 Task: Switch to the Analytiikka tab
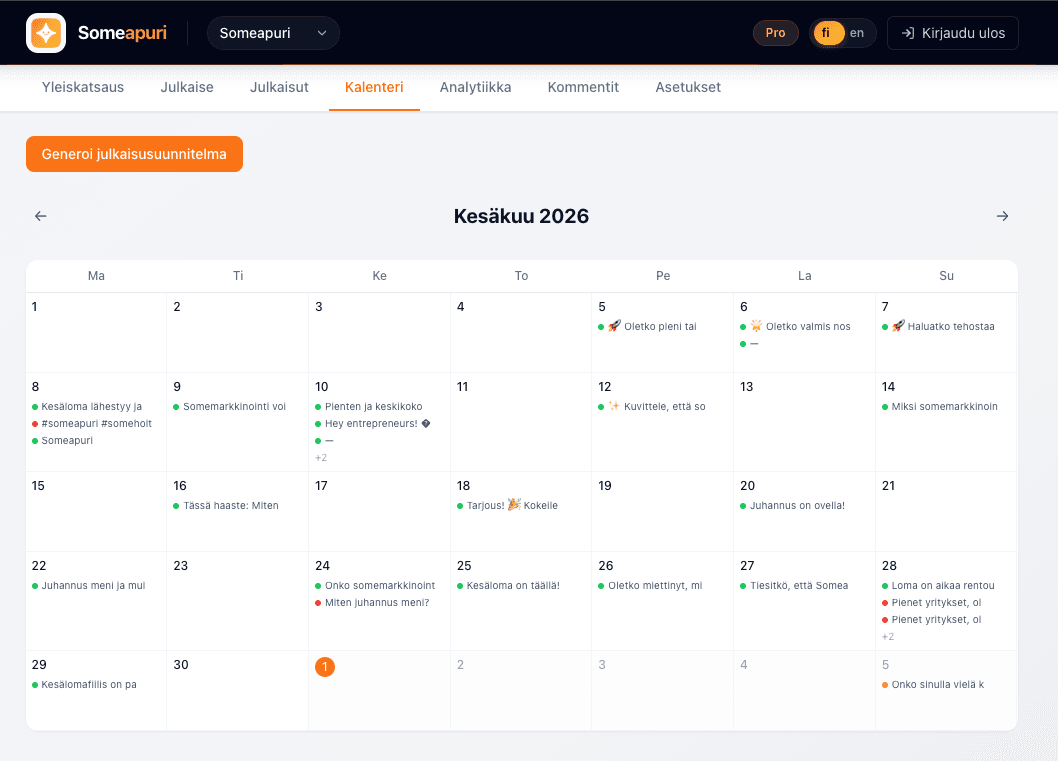pyautogui.click(x=475, y=87)
